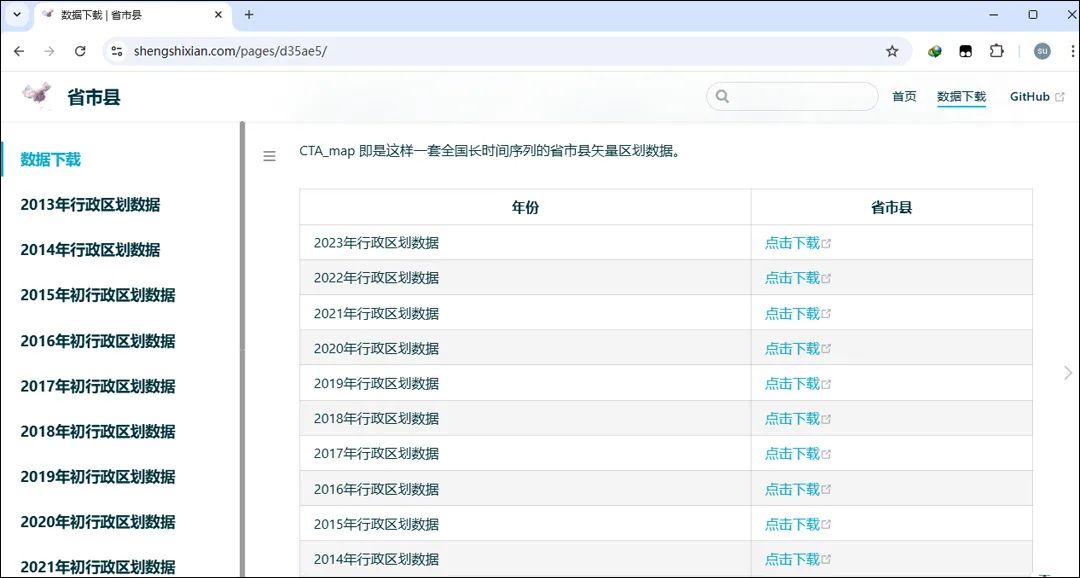This screenshot has height=578, width=1080.
Task: Select table cell 2022年行政区划数据
Action: click(x=525, y=278)
